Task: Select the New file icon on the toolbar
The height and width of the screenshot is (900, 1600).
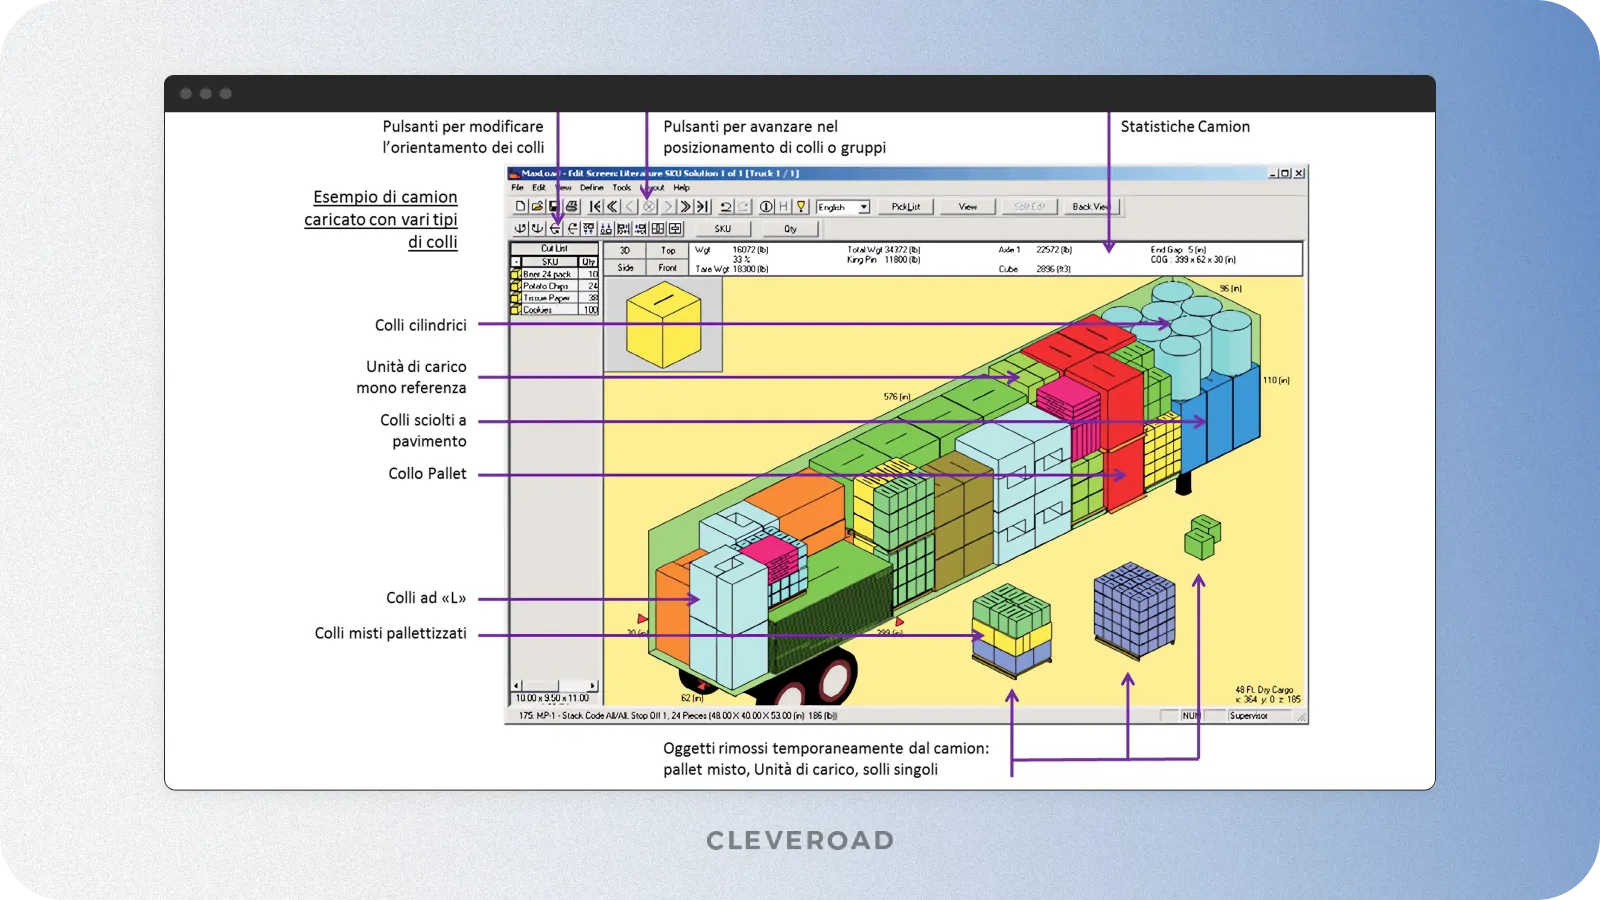Action: tap(521, 206)
